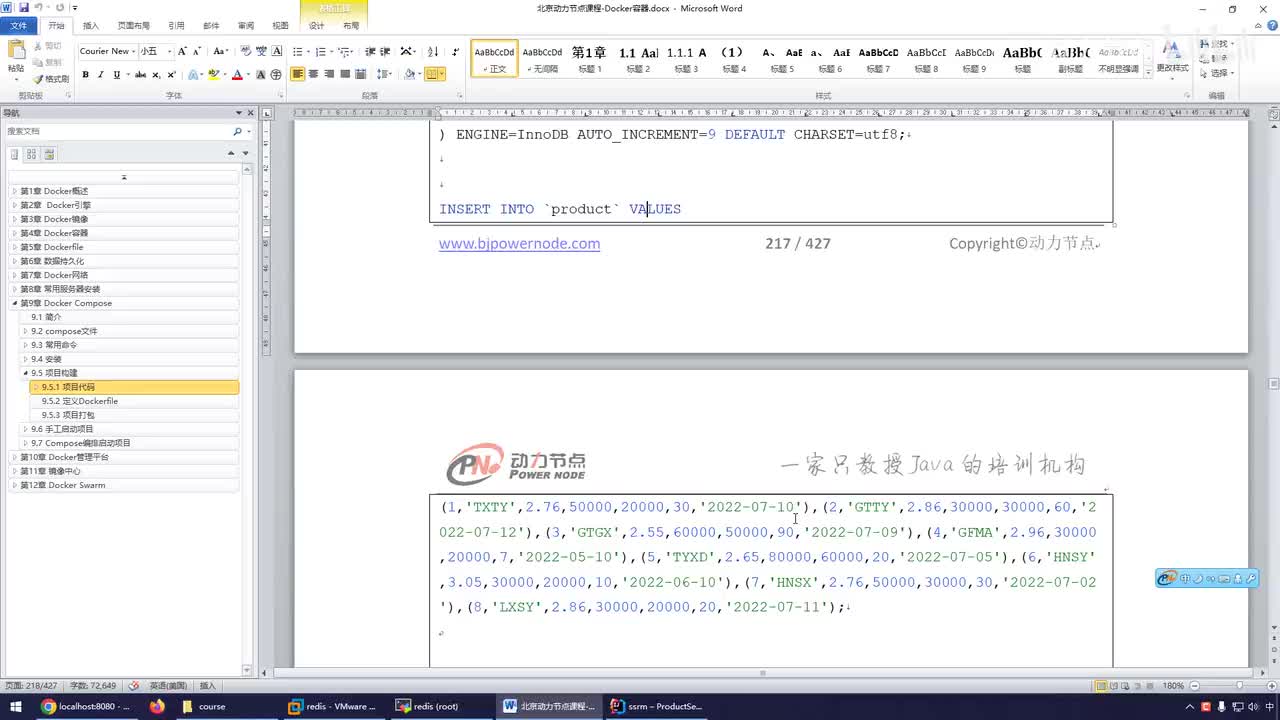Screen dimensions: 1280x720
Task: Click the enclosed character icon
Action: point(276,75)
